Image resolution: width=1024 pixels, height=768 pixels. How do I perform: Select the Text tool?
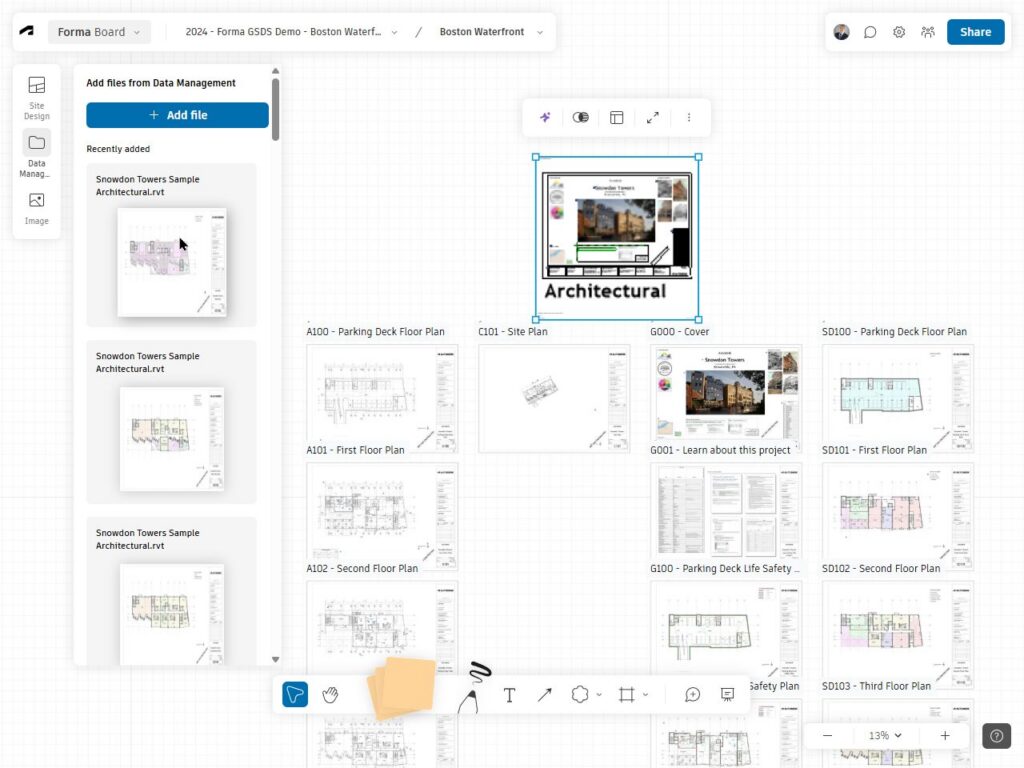click(509, 694)
